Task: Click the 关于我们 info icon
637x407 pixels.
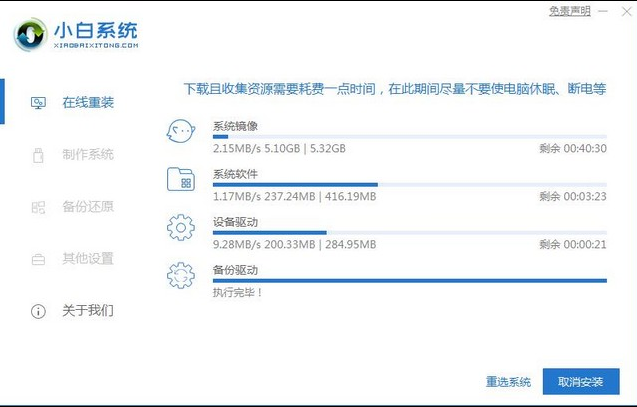Action: 38,311
